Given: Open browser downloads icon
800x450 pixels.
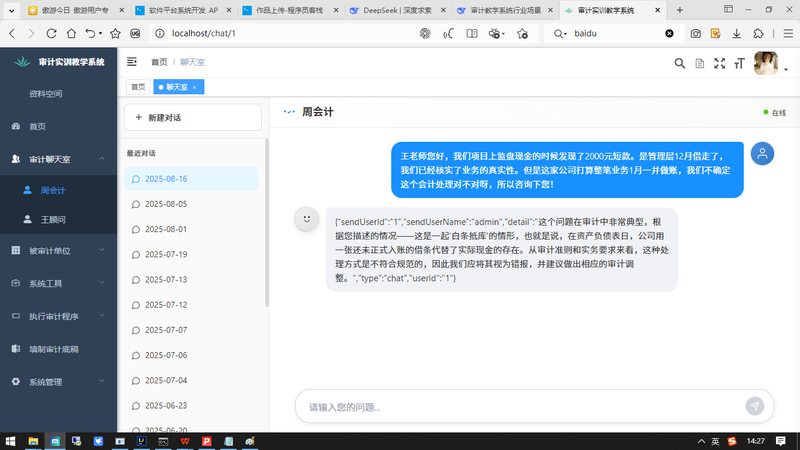Looking at the screenshot, I should (x=737, y=33).
